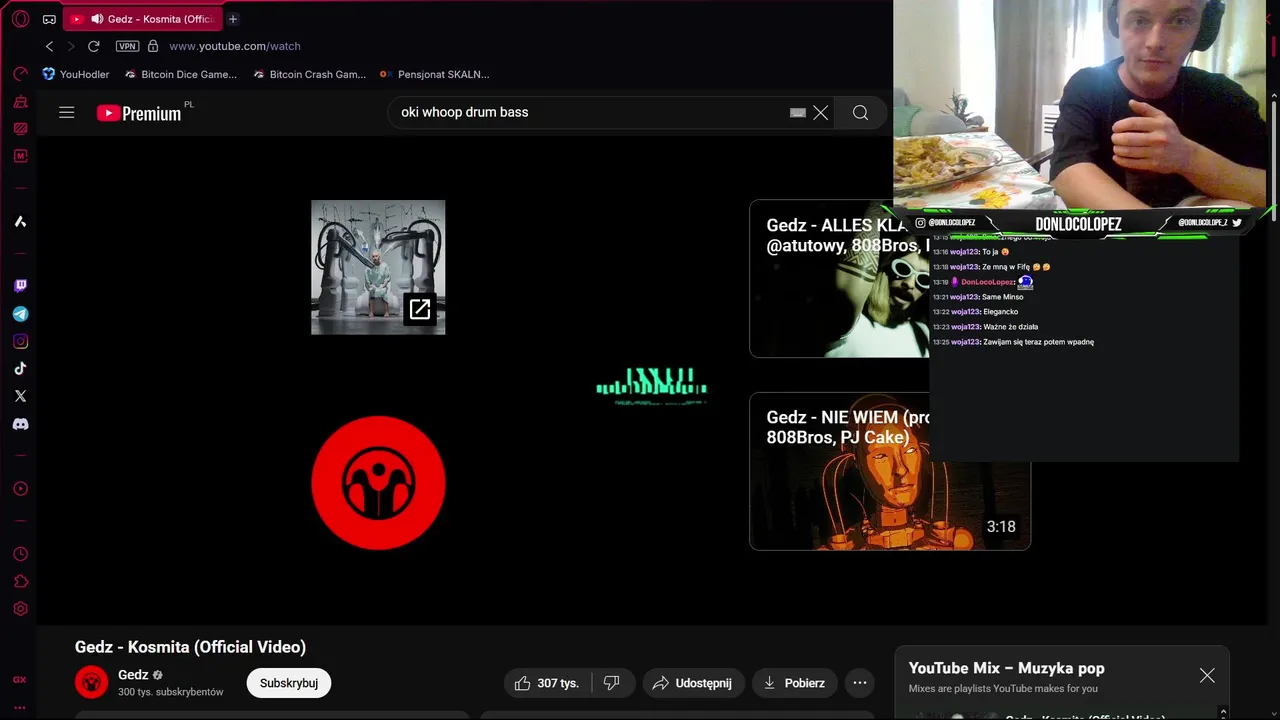Open Settings gear in sidebar
Screen dimensions: 1280x720
pyautogui.click(x=20, y=609)
